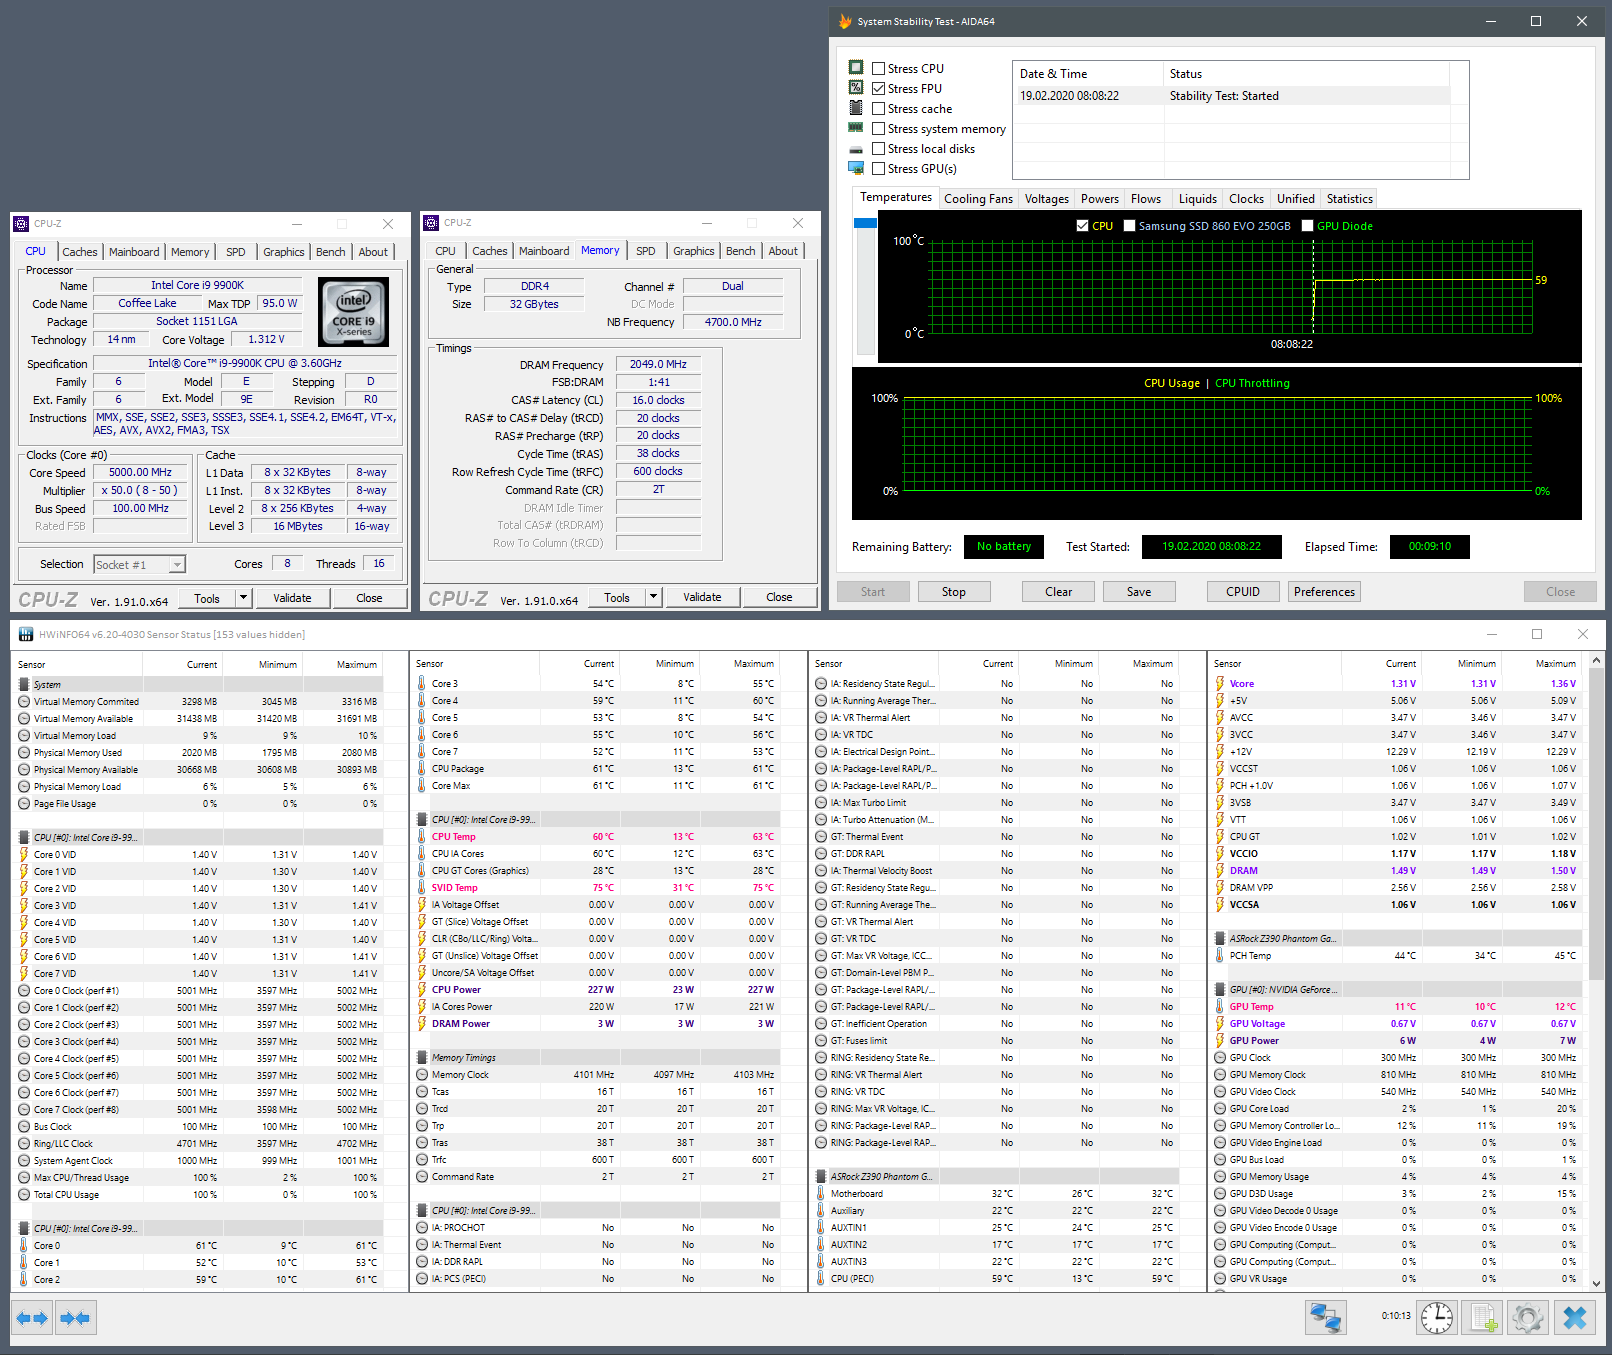Click the HWiNFO clock reset timer icon
The image size is (1612, 1355).
[x=1437, y=1318]
